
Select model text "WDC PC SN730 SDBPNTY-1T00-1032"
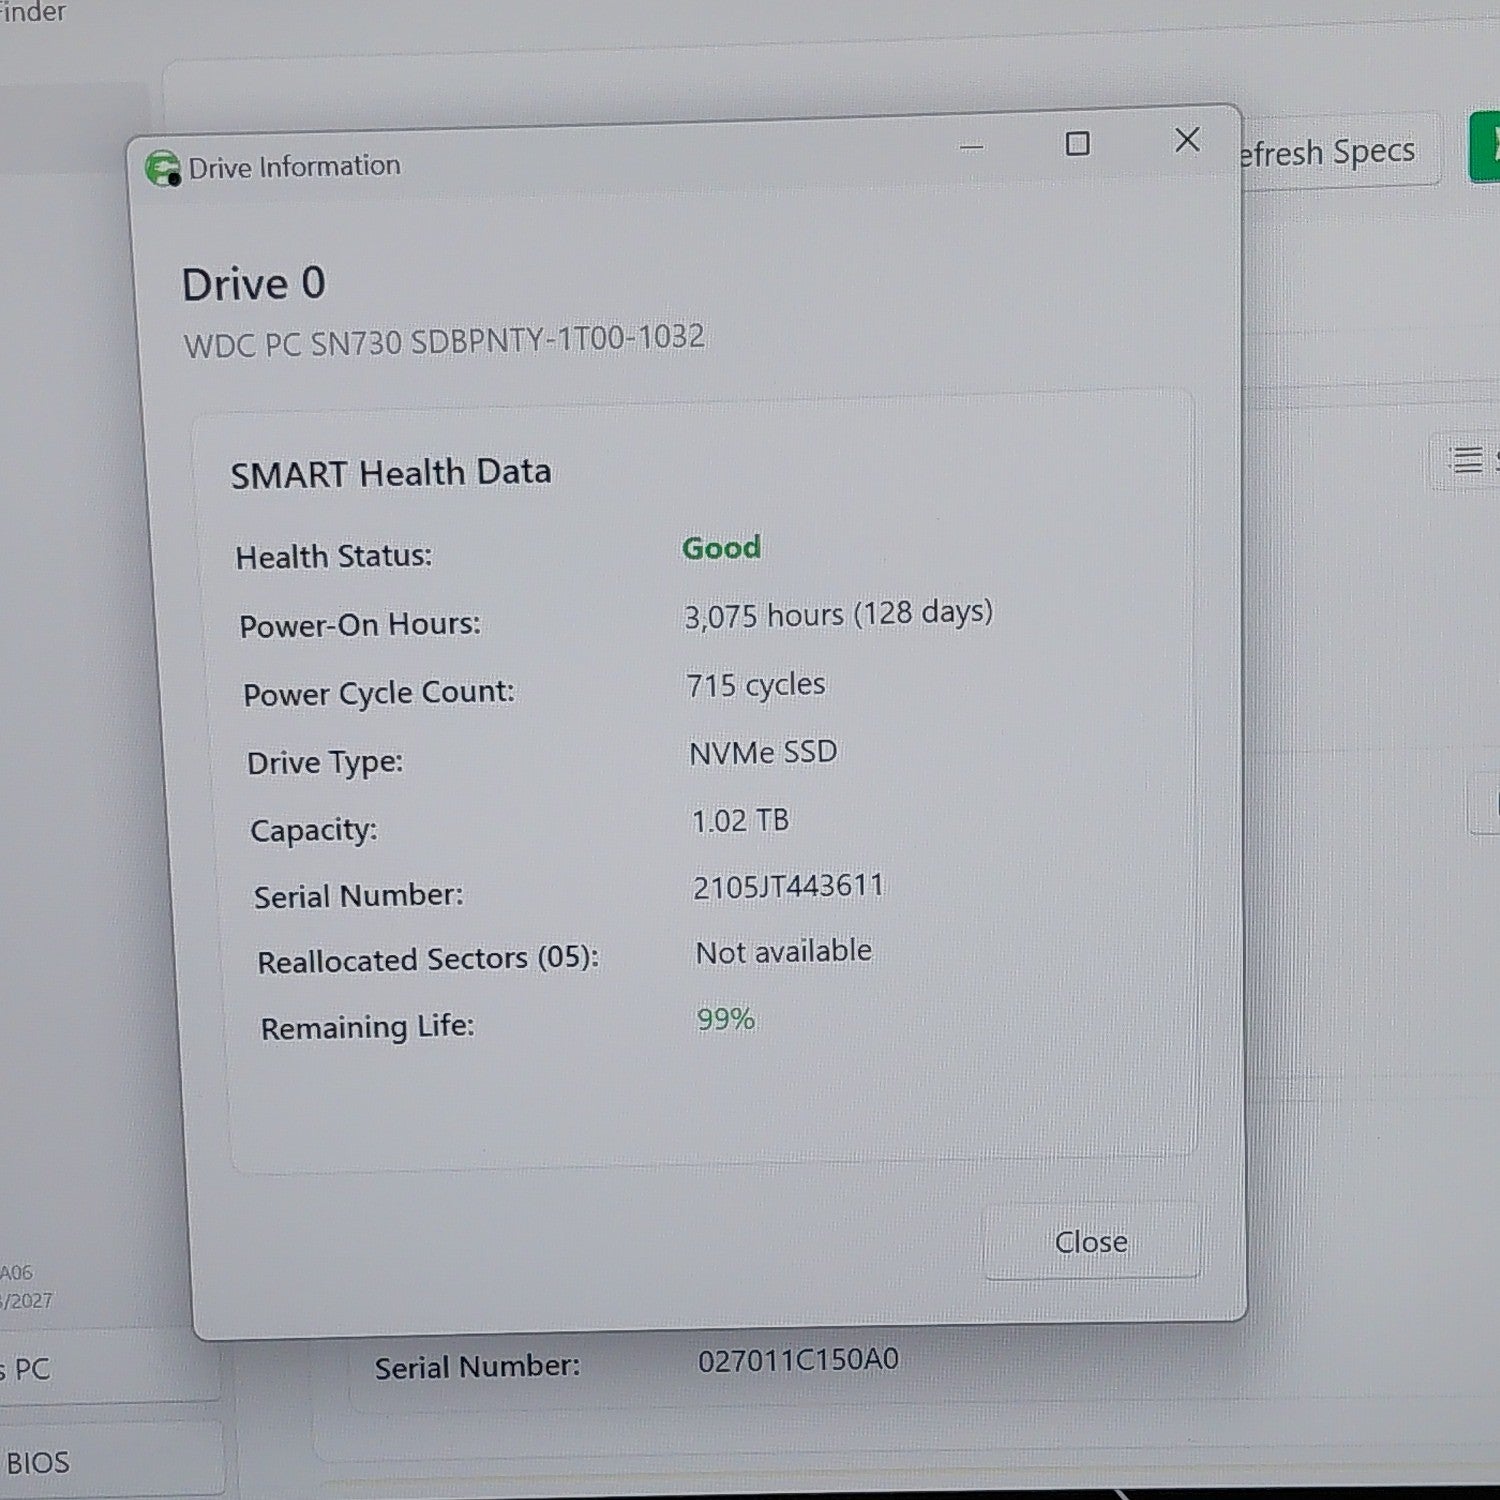coord(444,340)
